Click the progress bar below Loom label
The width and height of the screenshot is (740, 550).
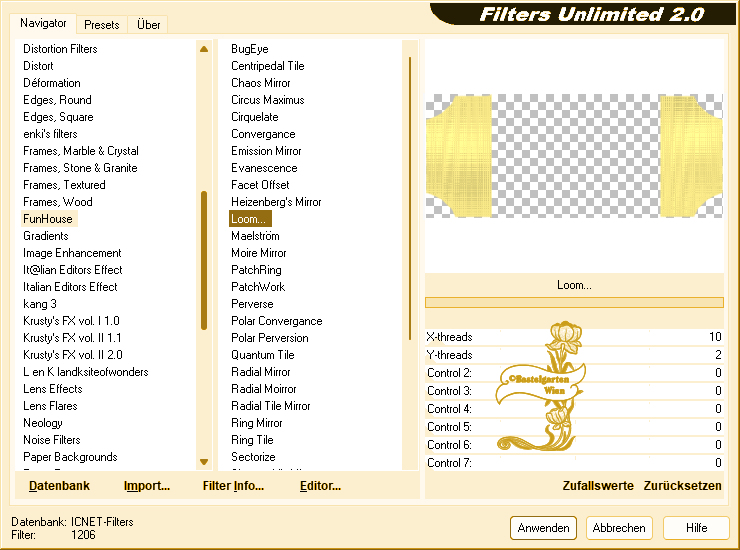coord(574,302)
